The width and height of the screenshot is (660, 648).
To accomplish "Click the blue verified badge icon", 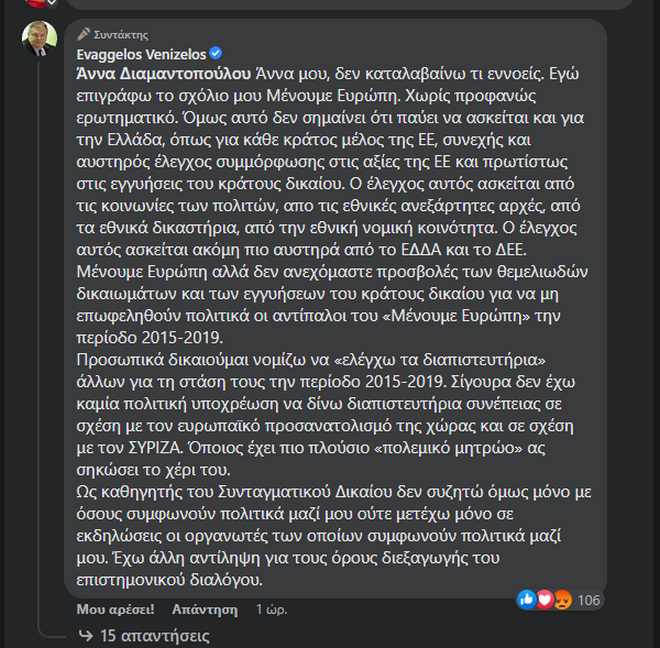I will click(215, 53).
